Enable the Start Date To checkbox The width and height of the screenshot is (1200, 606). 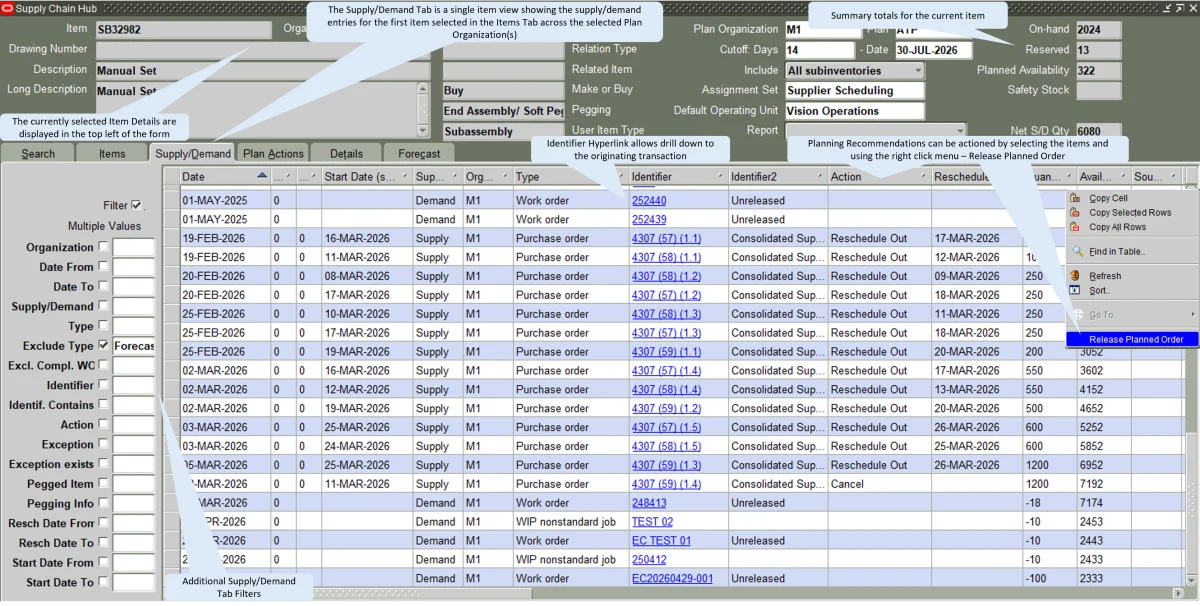(104, 582)
